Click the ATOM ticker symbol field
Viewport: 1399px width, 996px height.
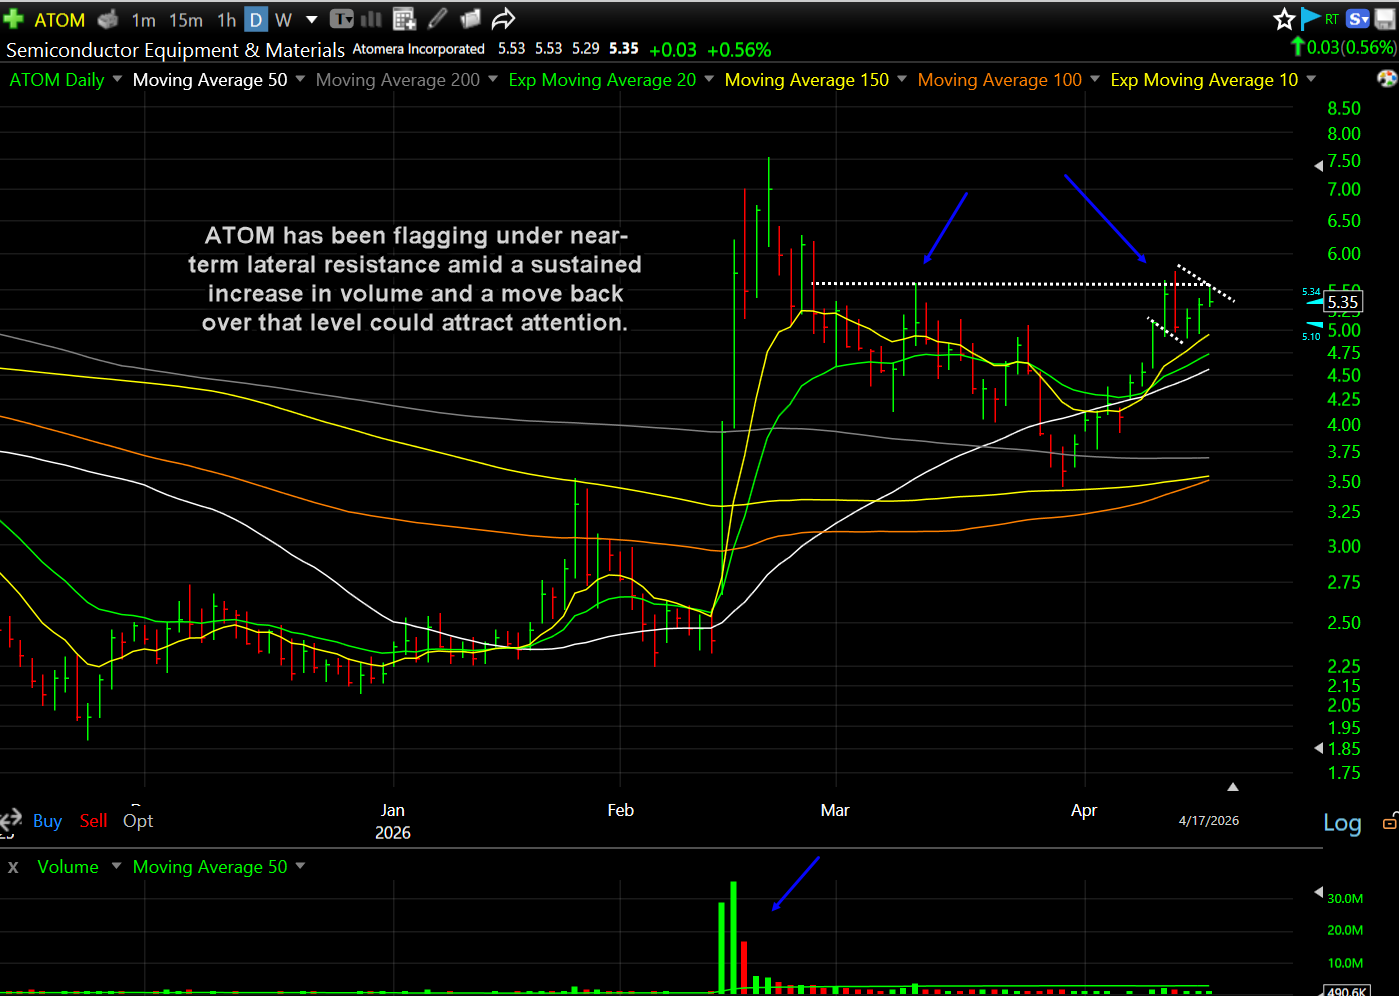click(x=59, y=19)
